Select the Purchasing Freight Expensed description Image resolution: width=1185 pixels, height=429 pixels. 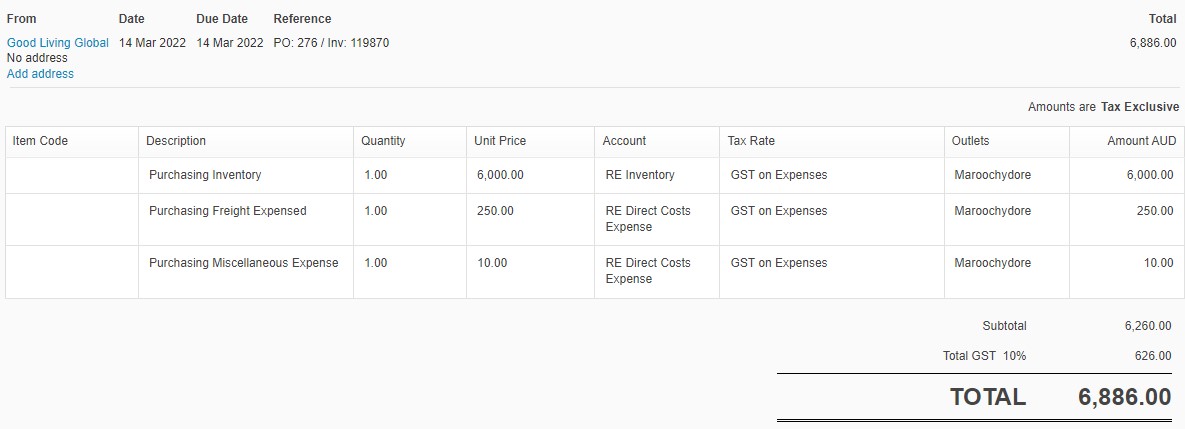click(227, 211)
